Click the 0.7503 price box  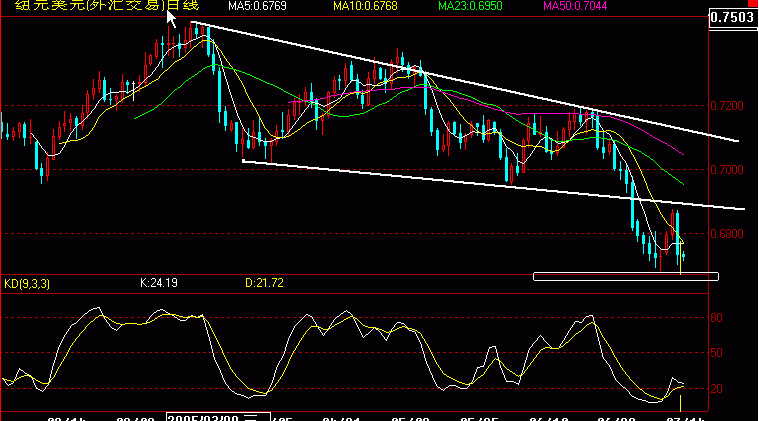pos(732,17)
